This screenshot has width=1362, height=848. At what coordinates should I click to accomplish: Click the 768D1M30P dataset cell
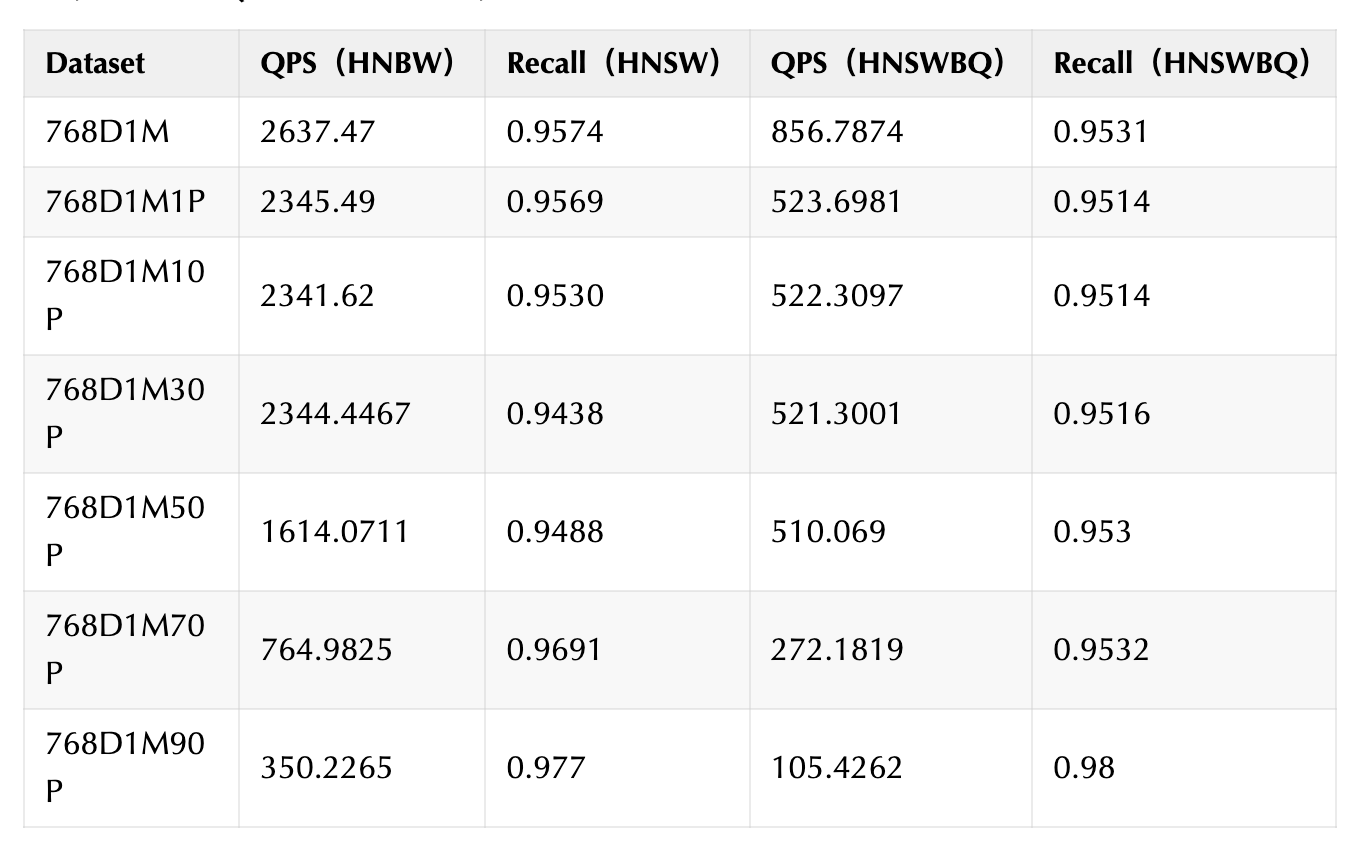click(125, 414)
